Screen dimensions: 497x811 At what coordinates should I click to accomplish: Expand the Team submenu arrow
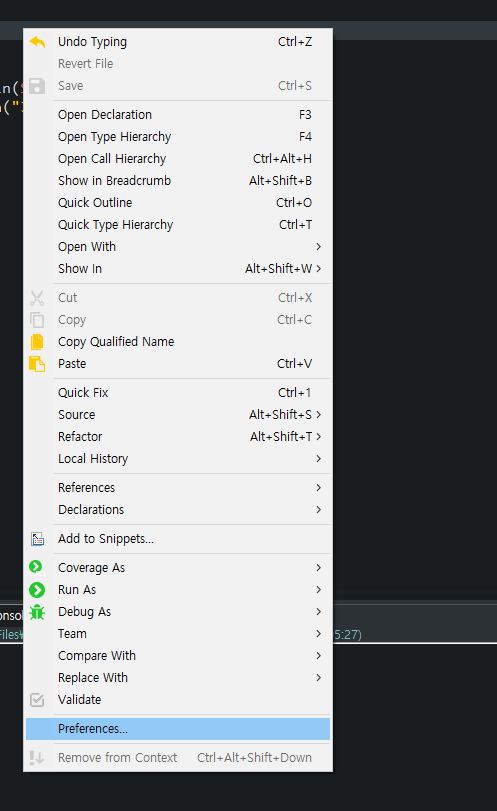(x=319, y=634)
